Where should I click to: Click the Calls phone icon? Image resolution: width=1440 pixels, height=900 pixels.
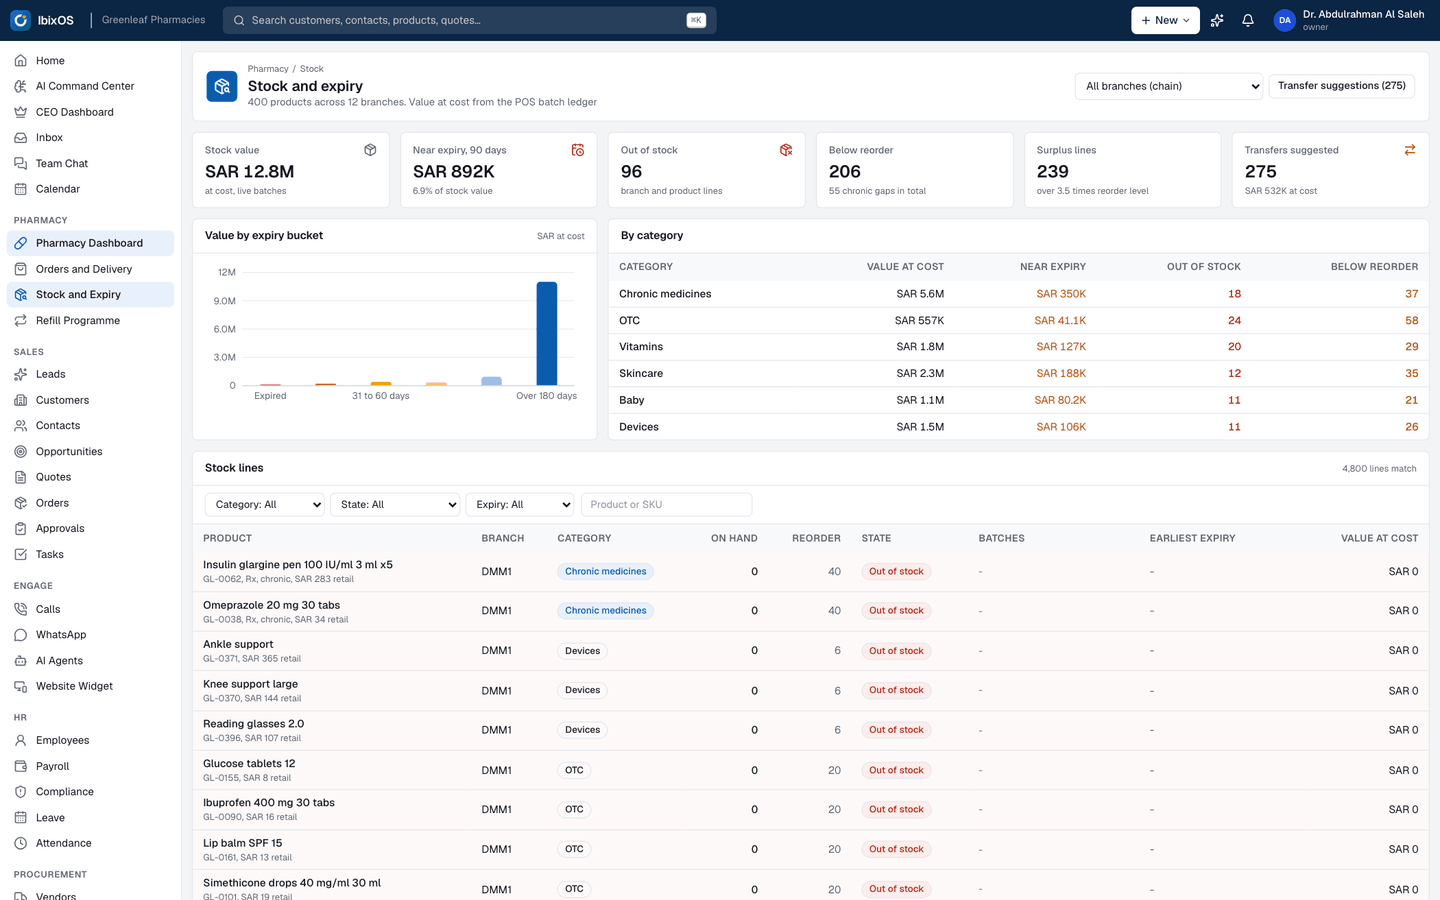tap(20, 609)
